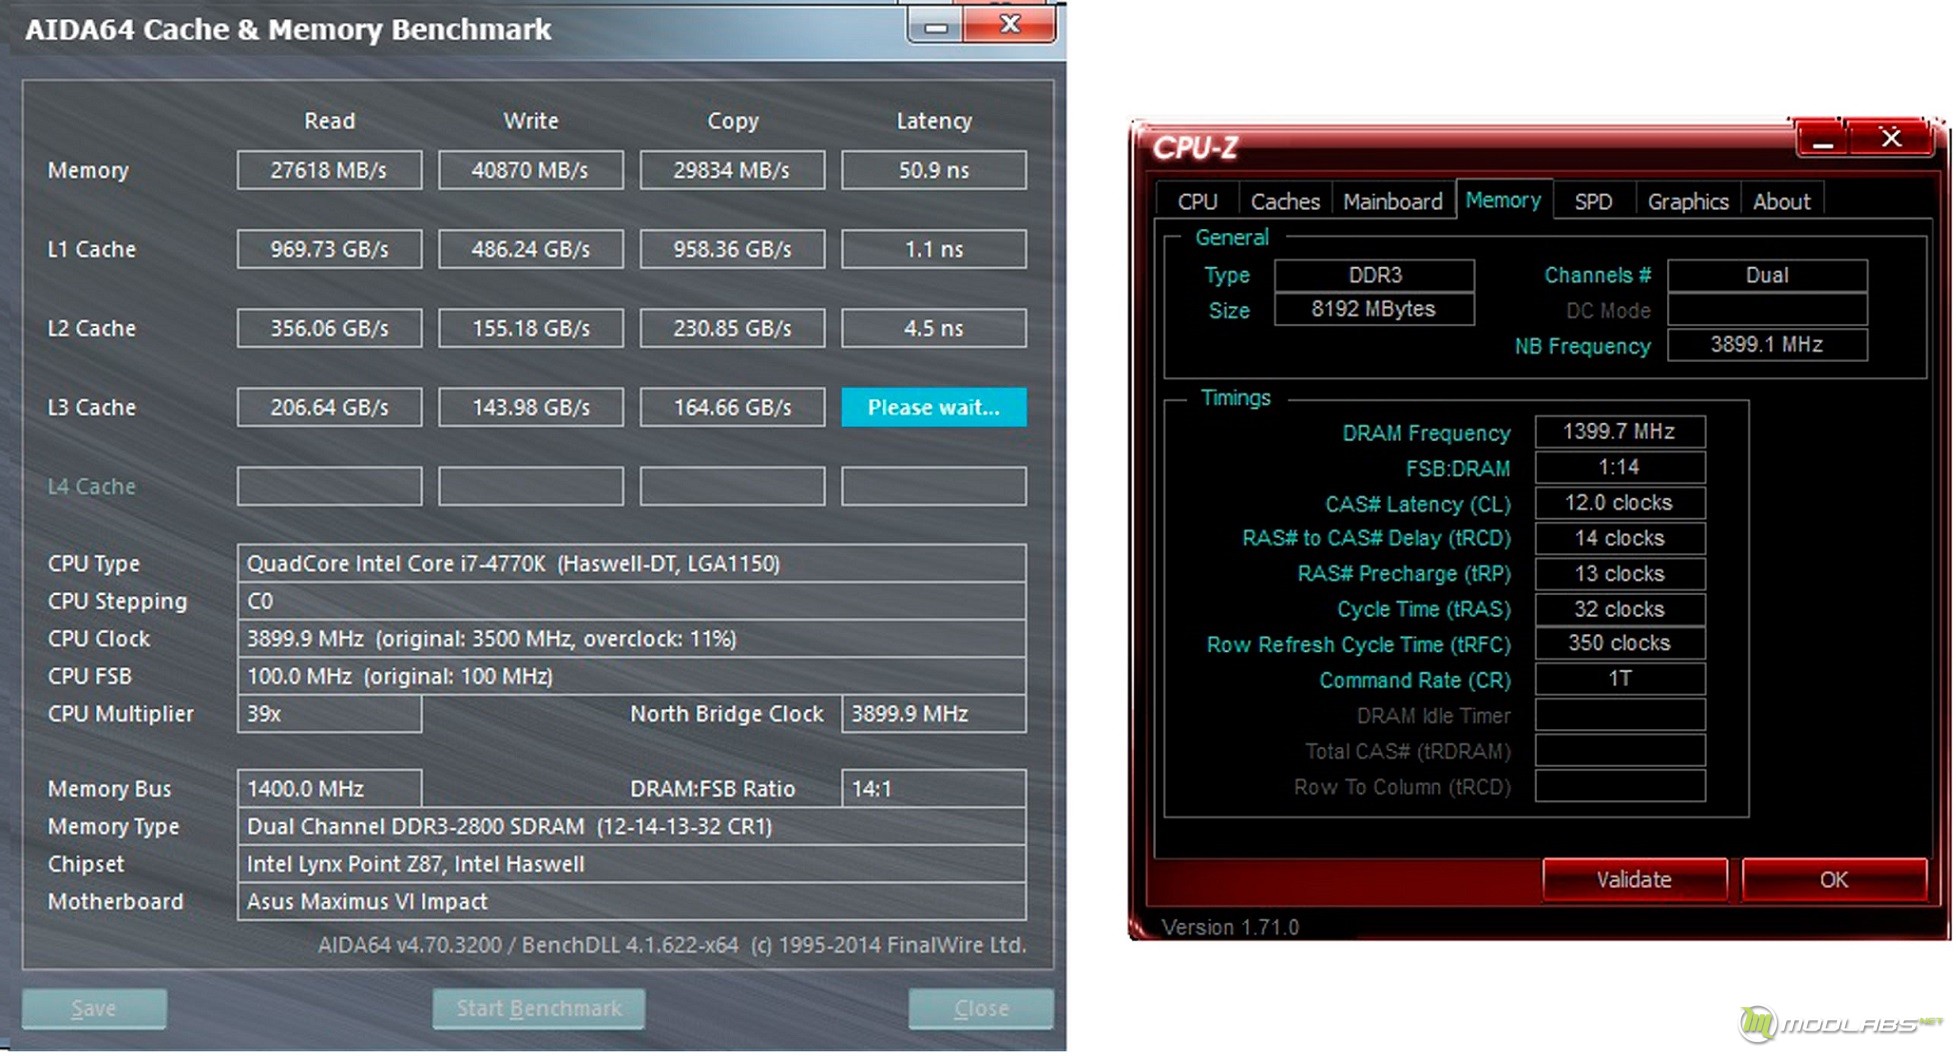Click the Modlabs logo watermark
The width and height of the screenshot is (1956, 1056).
pyautogui.click(x=1840, y=1023)
